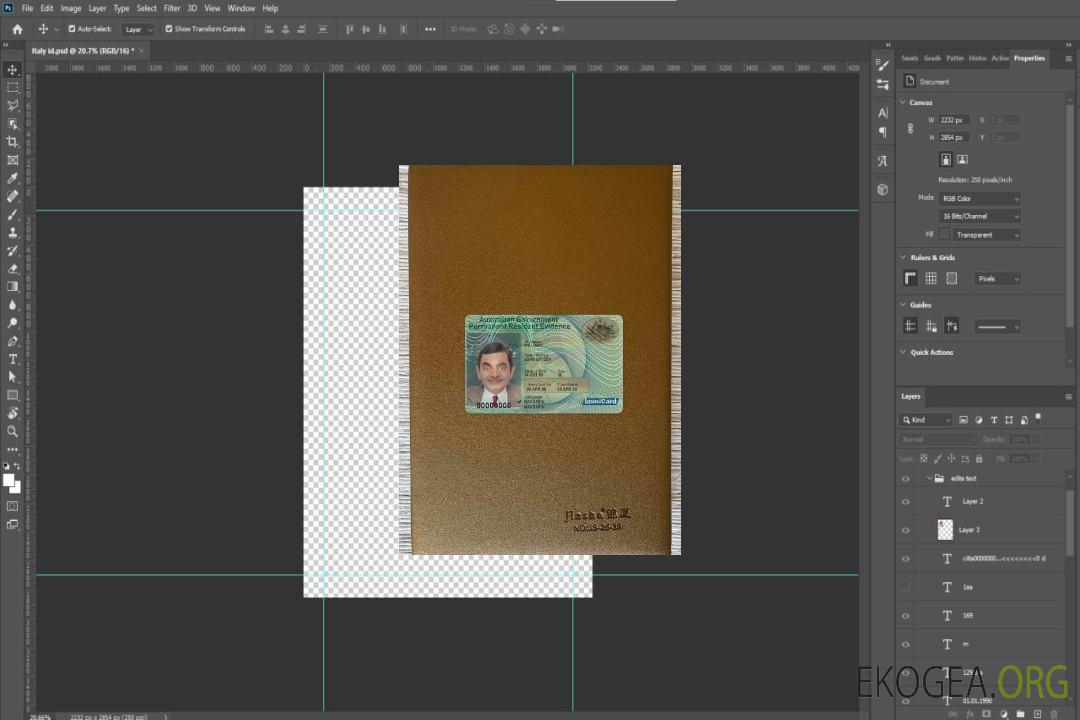Click the more options ellipsis button
1080x720 pixels.
pyautogui.click(x=430, y=29)
